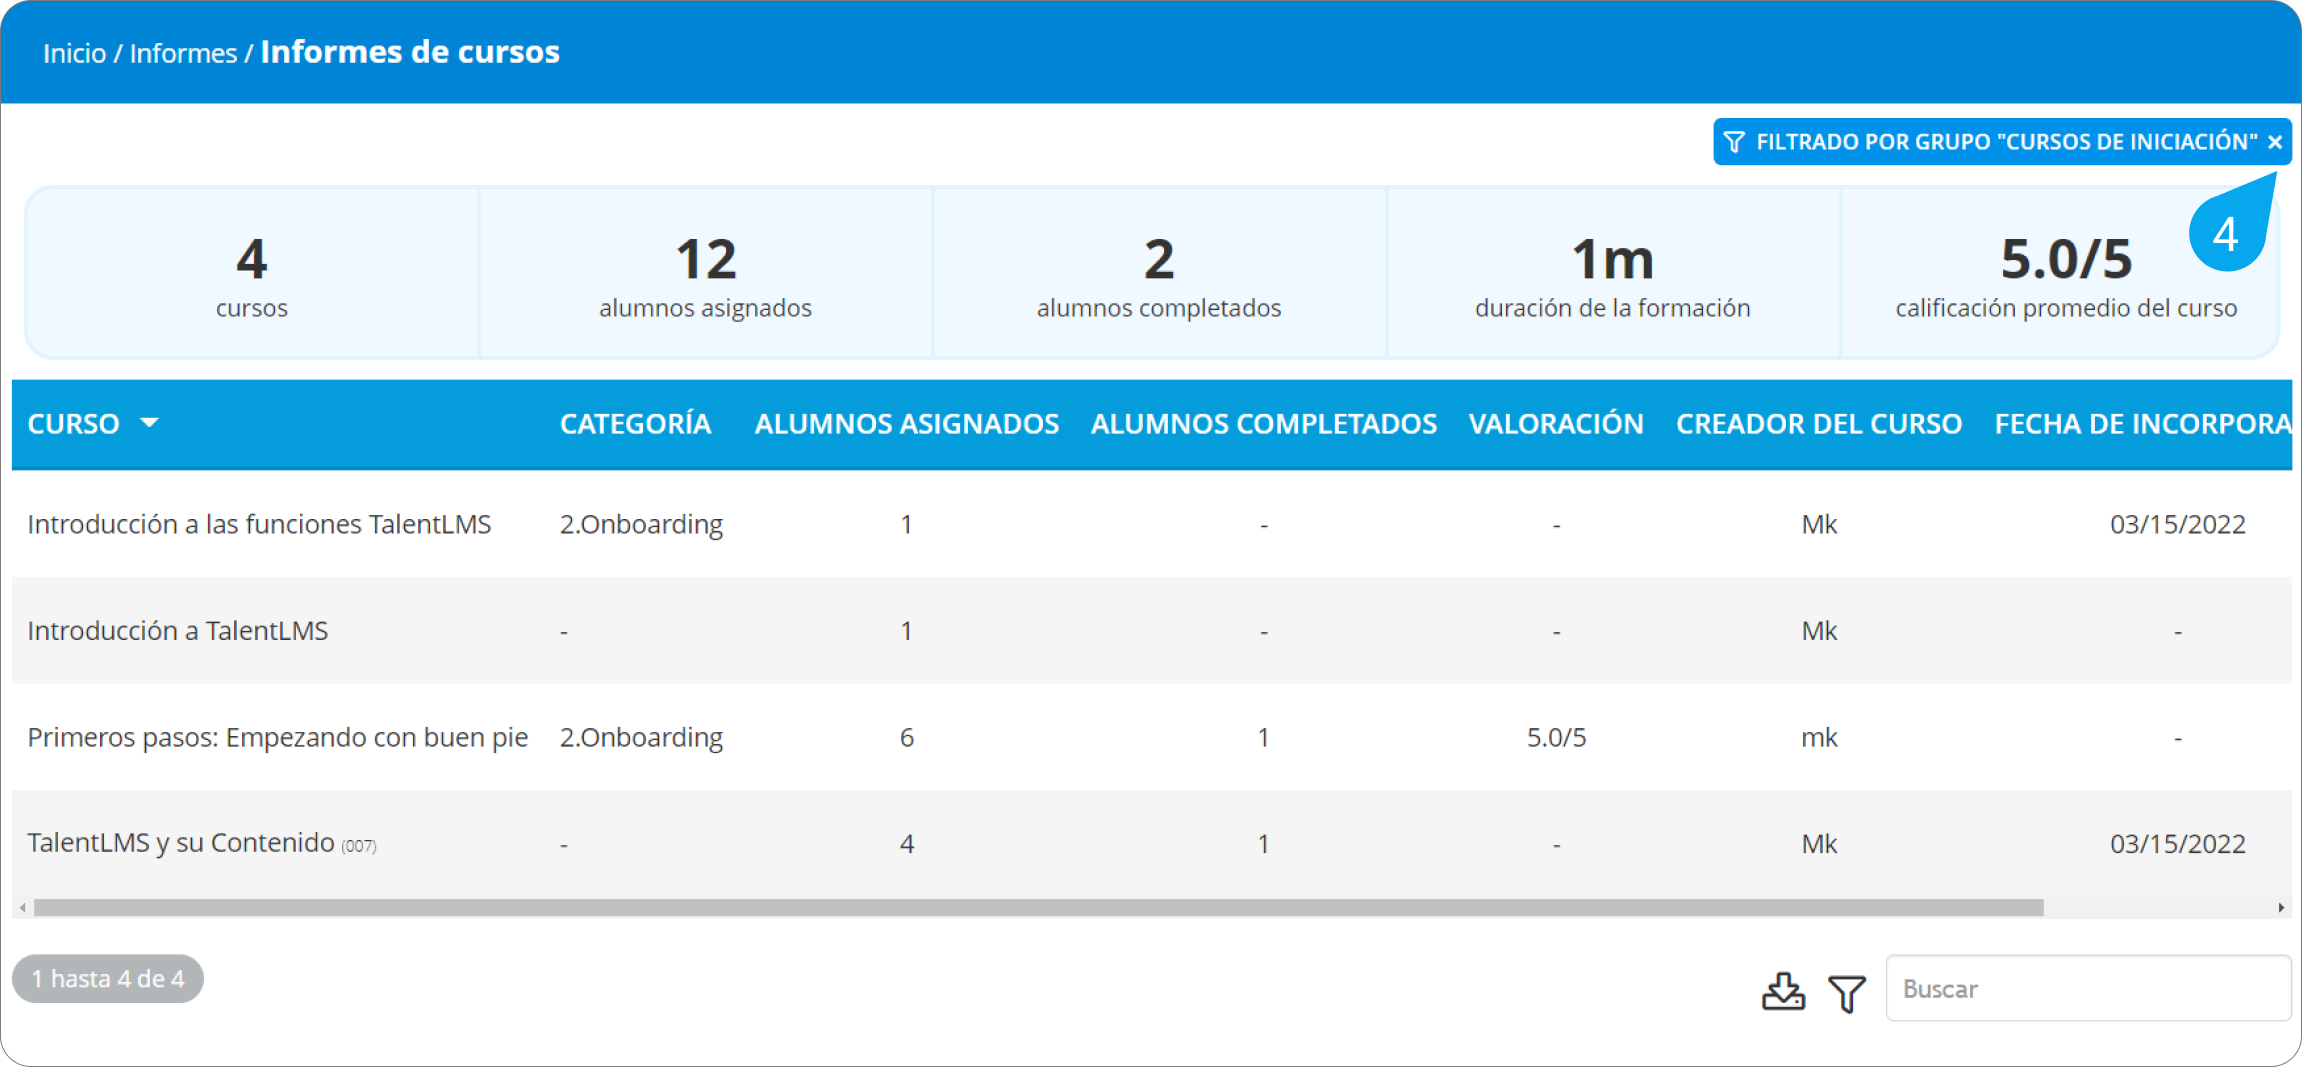Click the Informes de cursos page title
2312x1067 pixels.
(410, 52)
